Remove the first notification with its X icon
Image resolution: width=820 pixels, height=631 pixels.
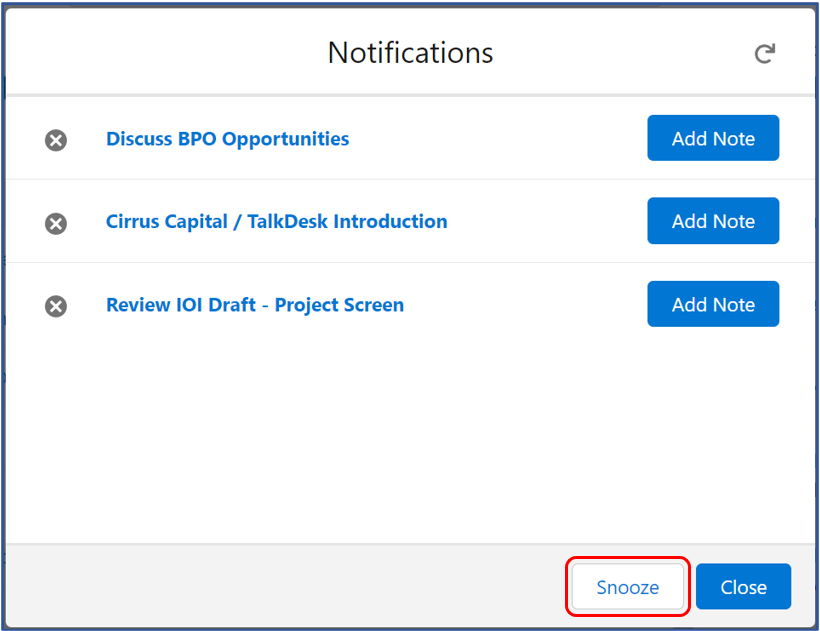tap(56, 140)
